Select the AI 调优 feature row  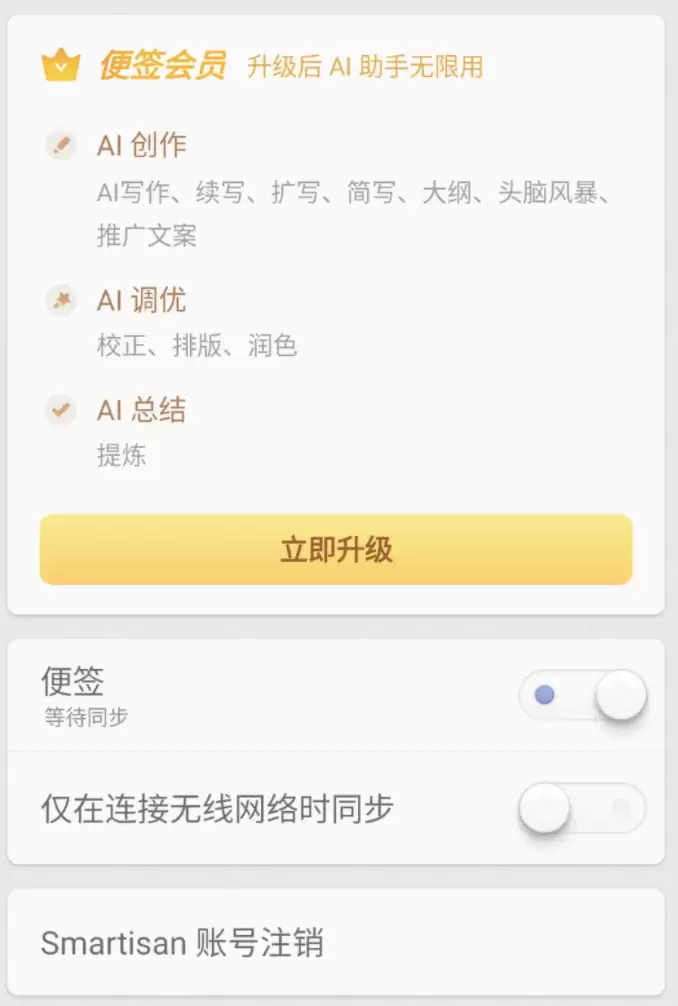pos(142,300)
